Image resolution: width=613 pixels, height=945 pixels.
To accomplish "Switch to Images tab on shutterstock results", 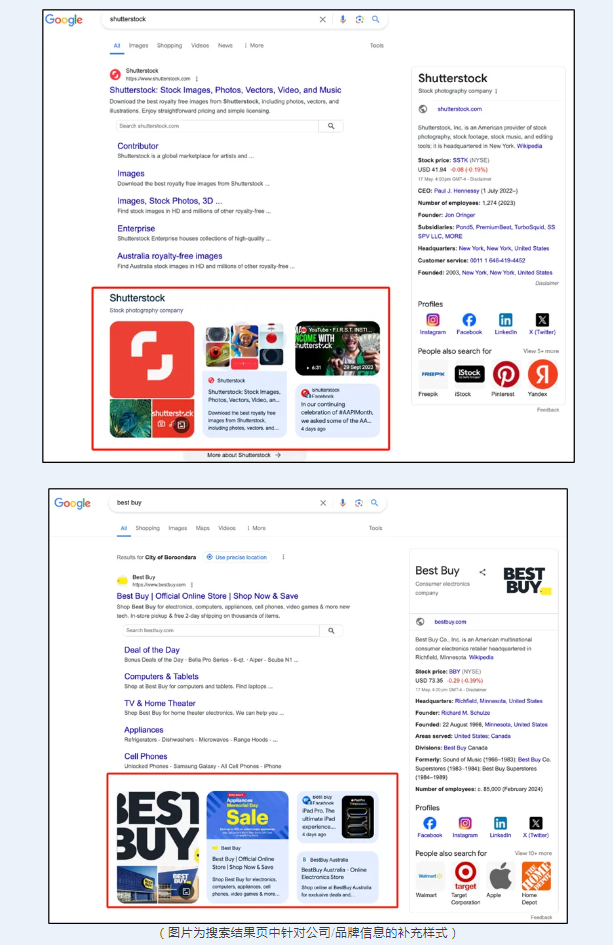I will pos(139,46).
